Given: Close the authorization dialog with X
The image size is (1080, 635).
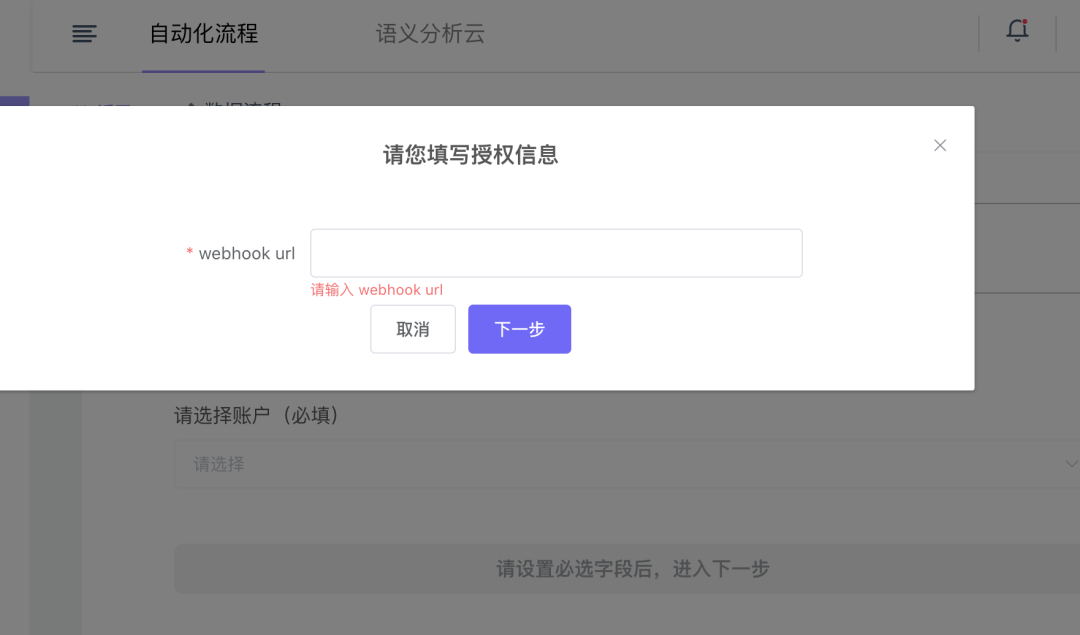Looking at the screenshot, I should point(939,145).
